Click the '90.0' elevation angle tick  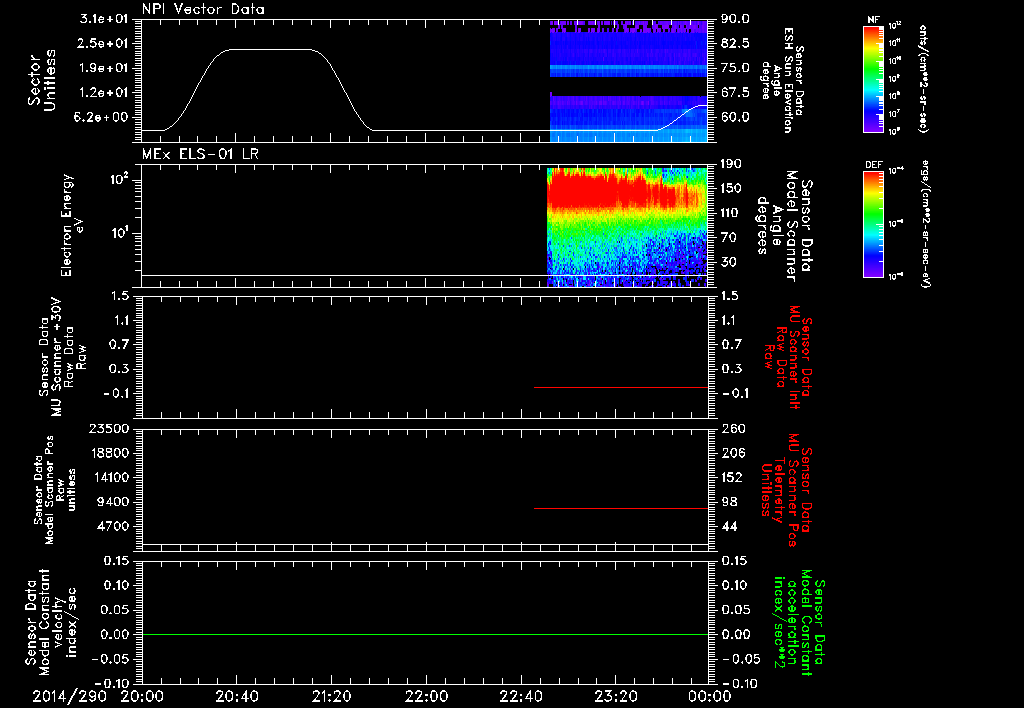pos(735,19)
